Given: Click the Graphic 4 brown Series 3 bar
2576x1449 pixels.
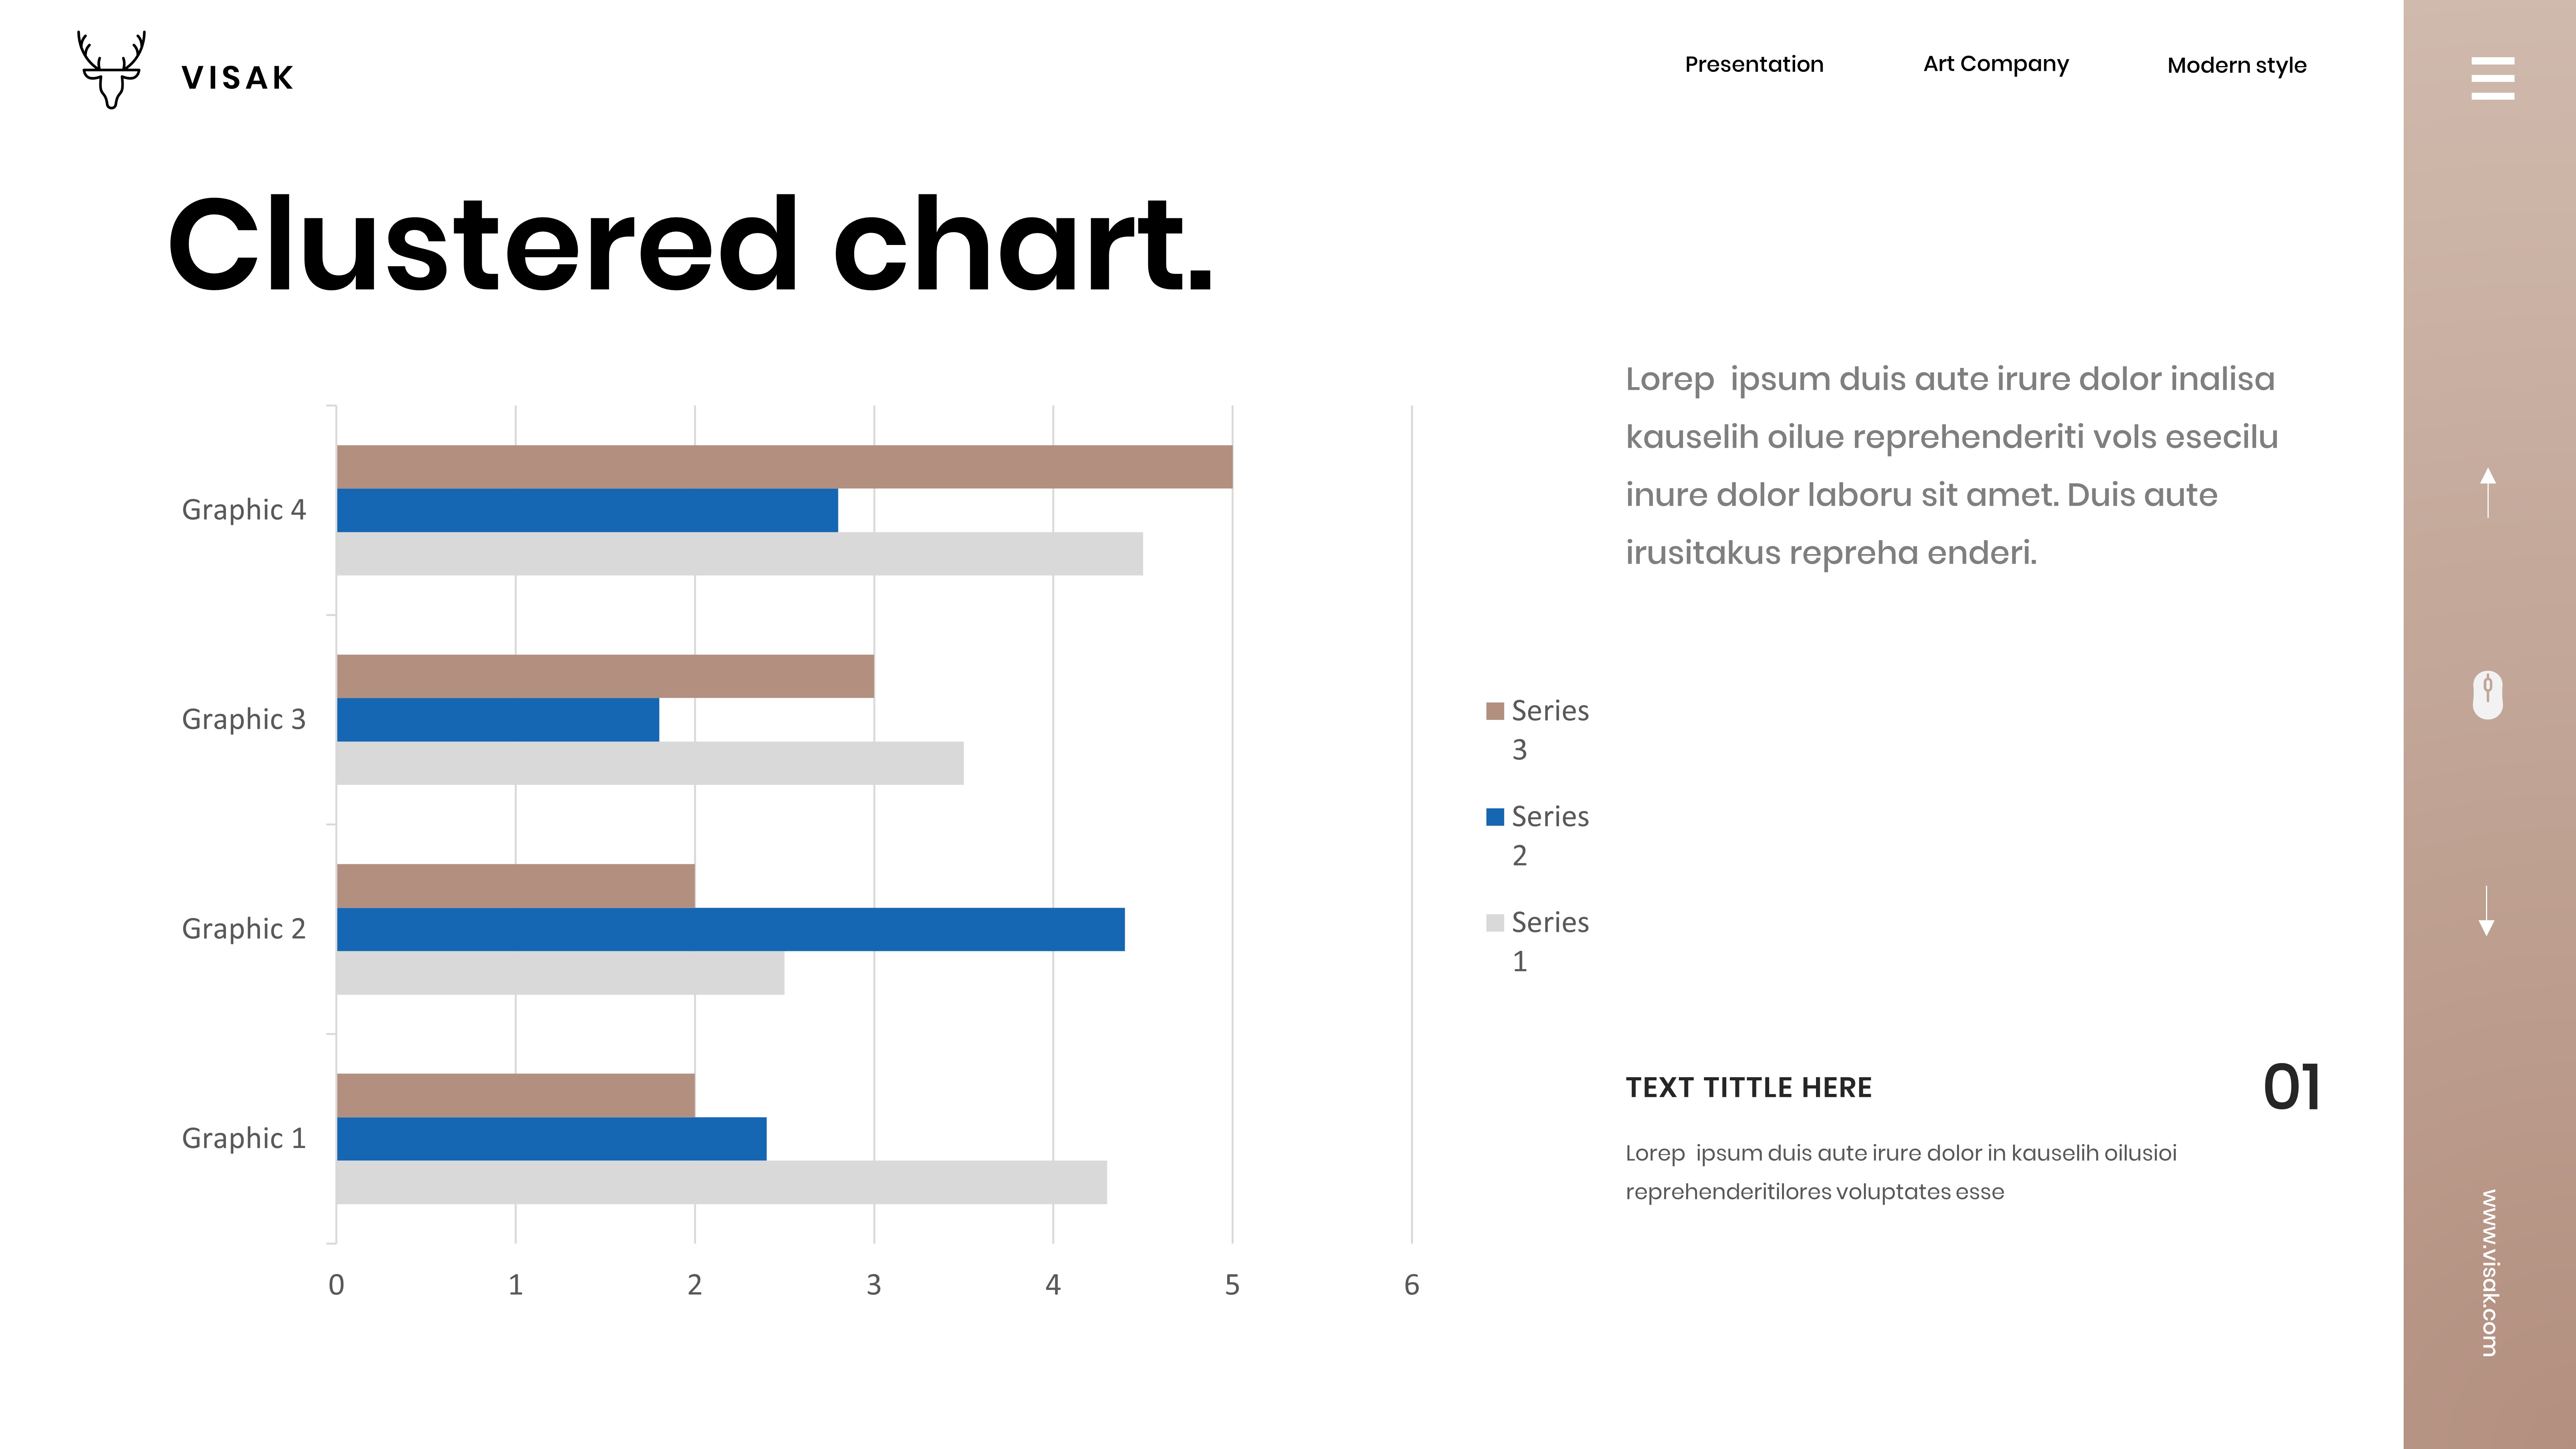Looking at the screenshot, I should click(x=784, y=467).
